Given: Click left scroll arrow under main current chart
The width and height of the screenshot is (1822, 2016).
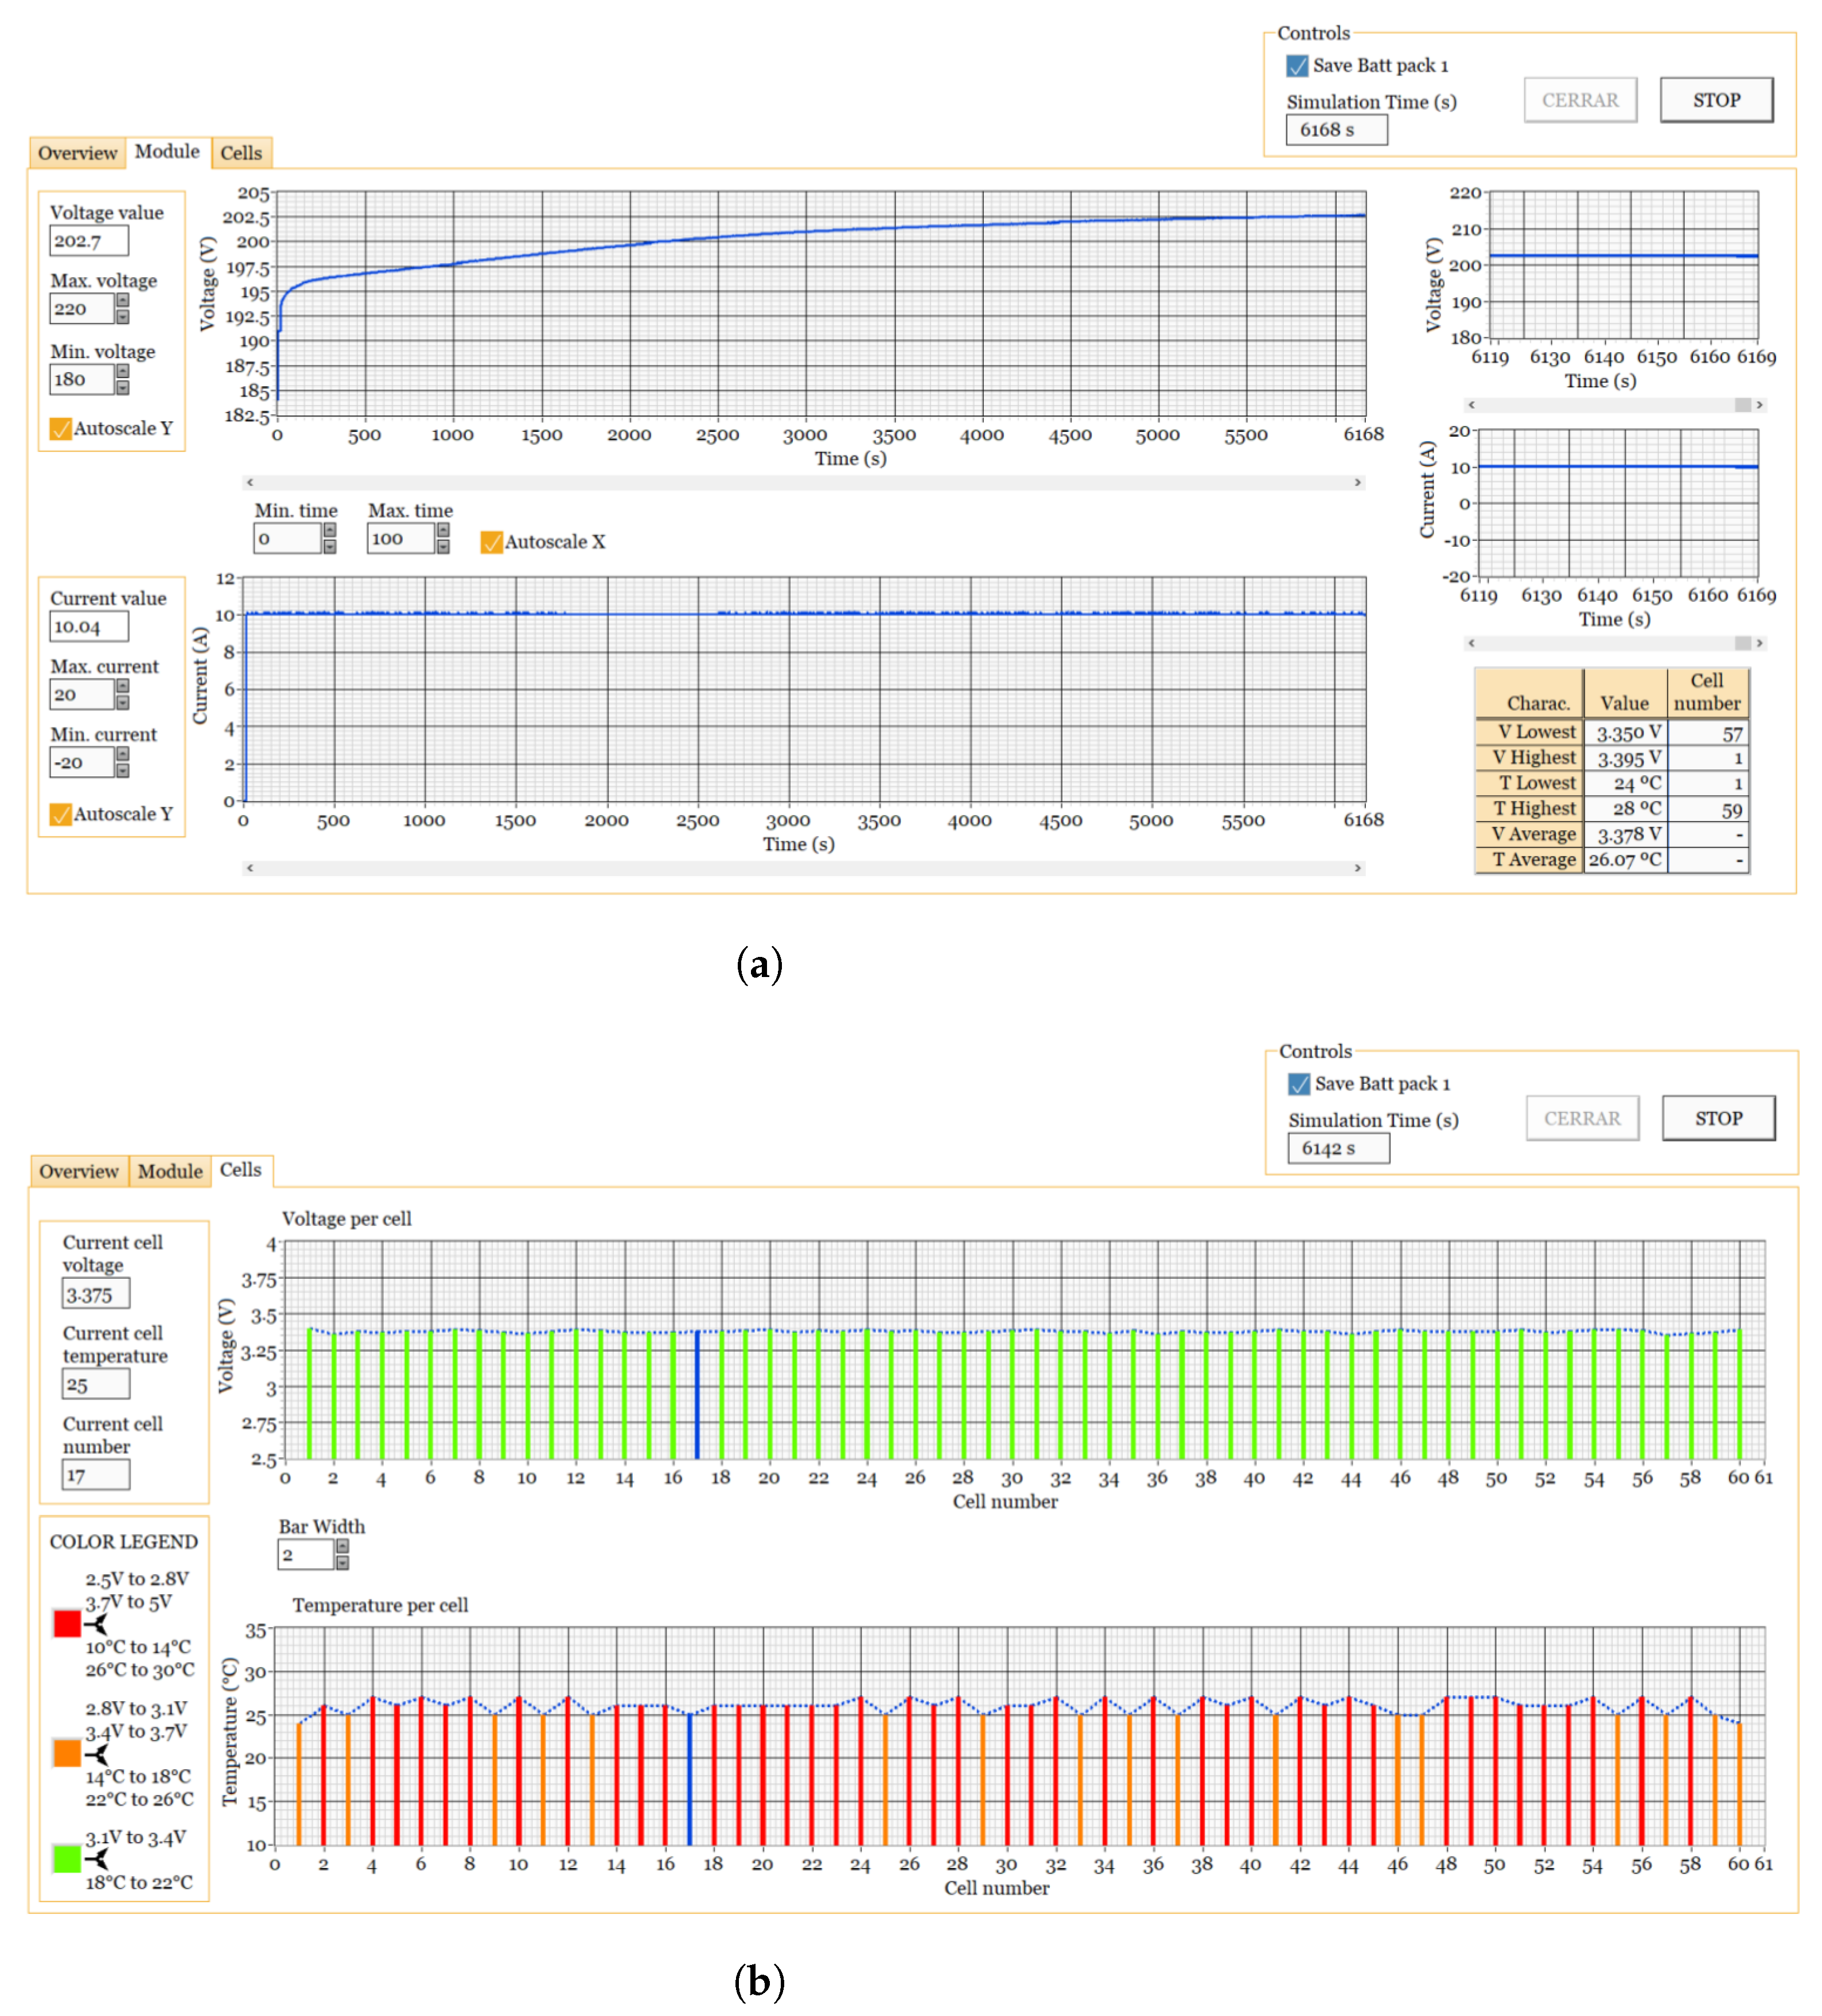Looking at the screenshot, I should click(x=250, y=867).
